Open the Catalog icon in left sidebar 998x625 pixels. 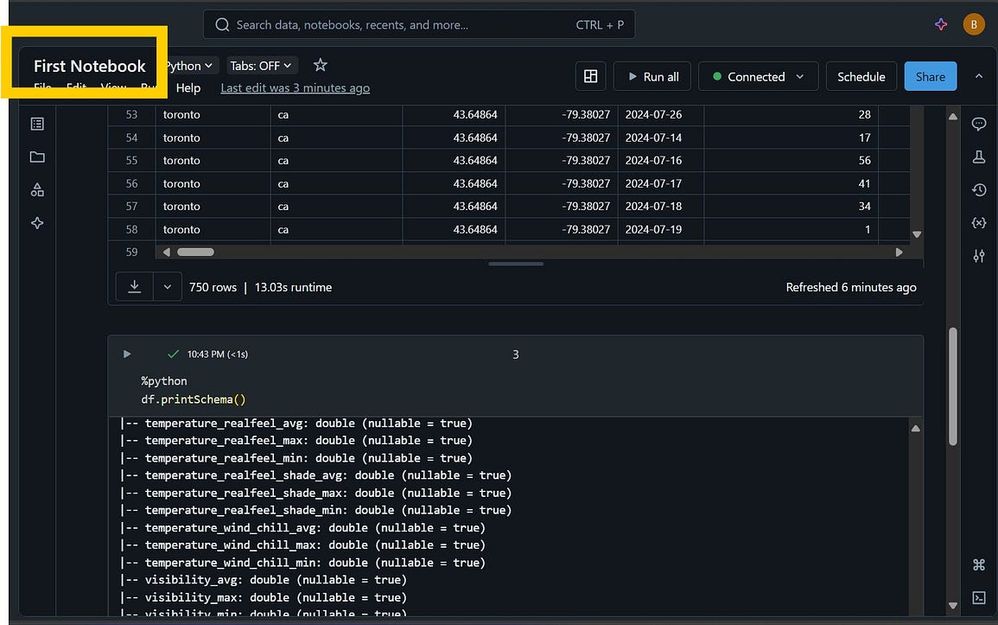(x=37, y=190)
